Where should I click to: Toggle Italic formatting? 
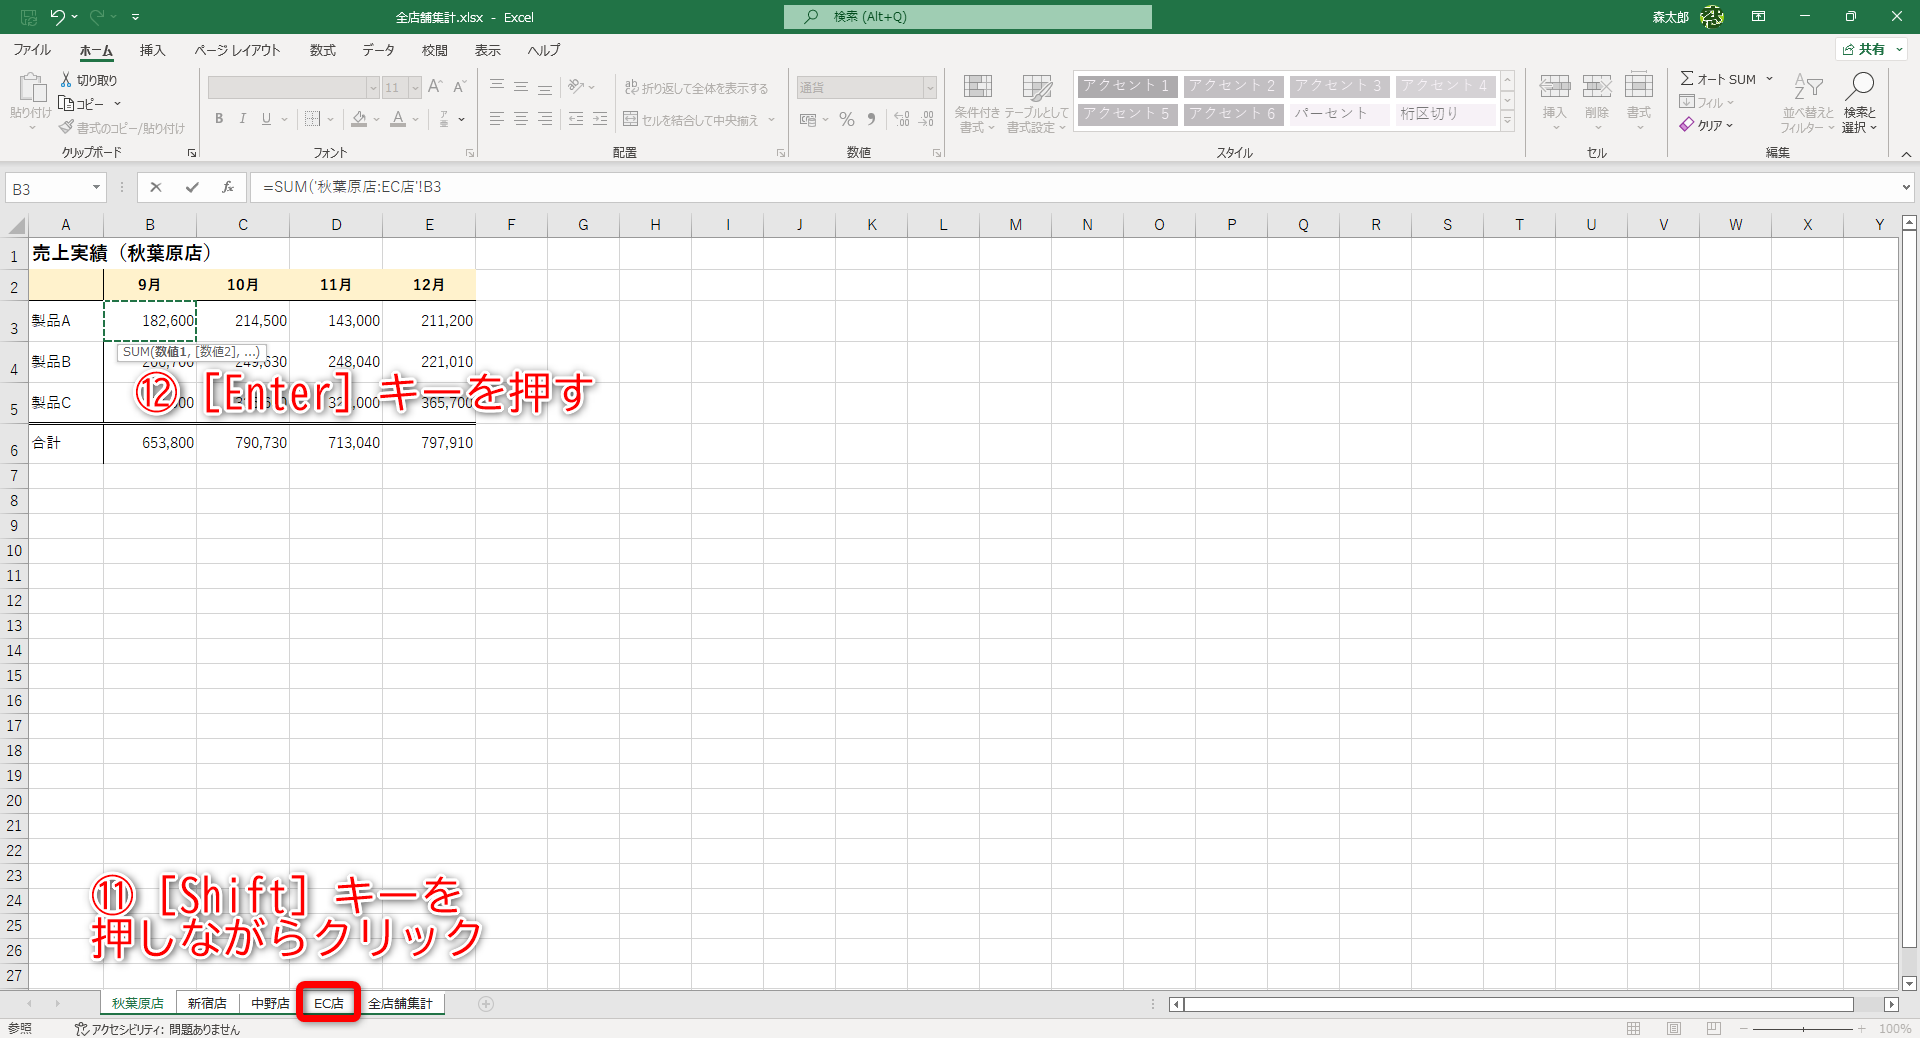tap(242, 119)
